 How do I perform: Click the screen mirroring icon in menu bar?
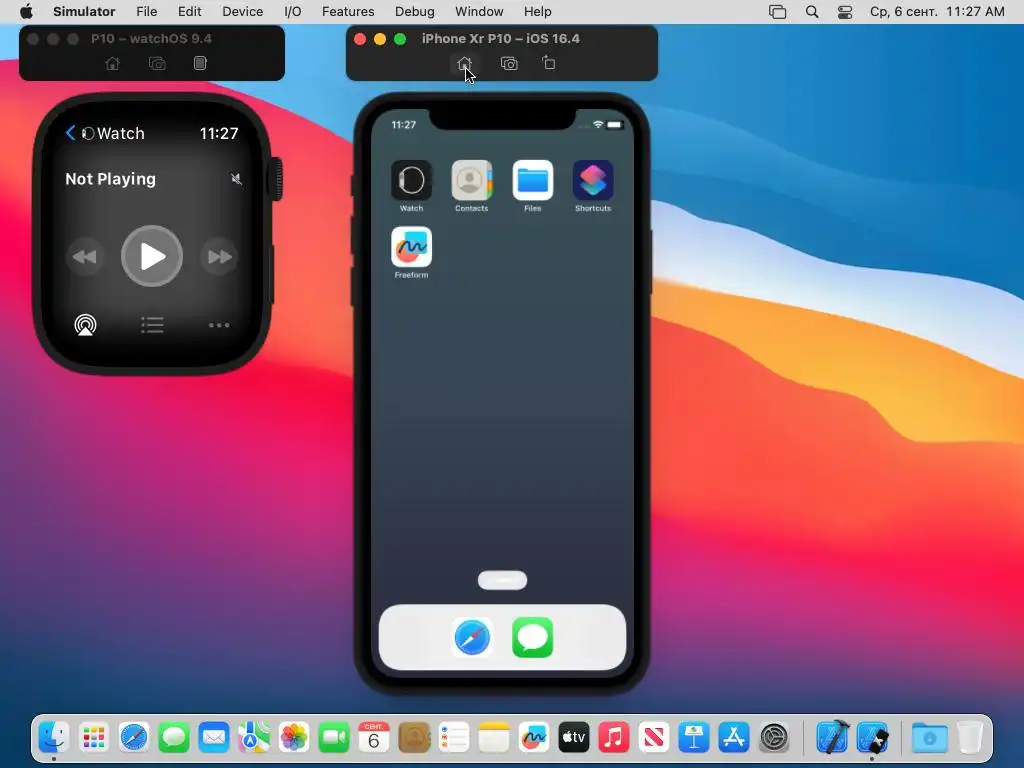pyautogui.click(x=777, y=12)
